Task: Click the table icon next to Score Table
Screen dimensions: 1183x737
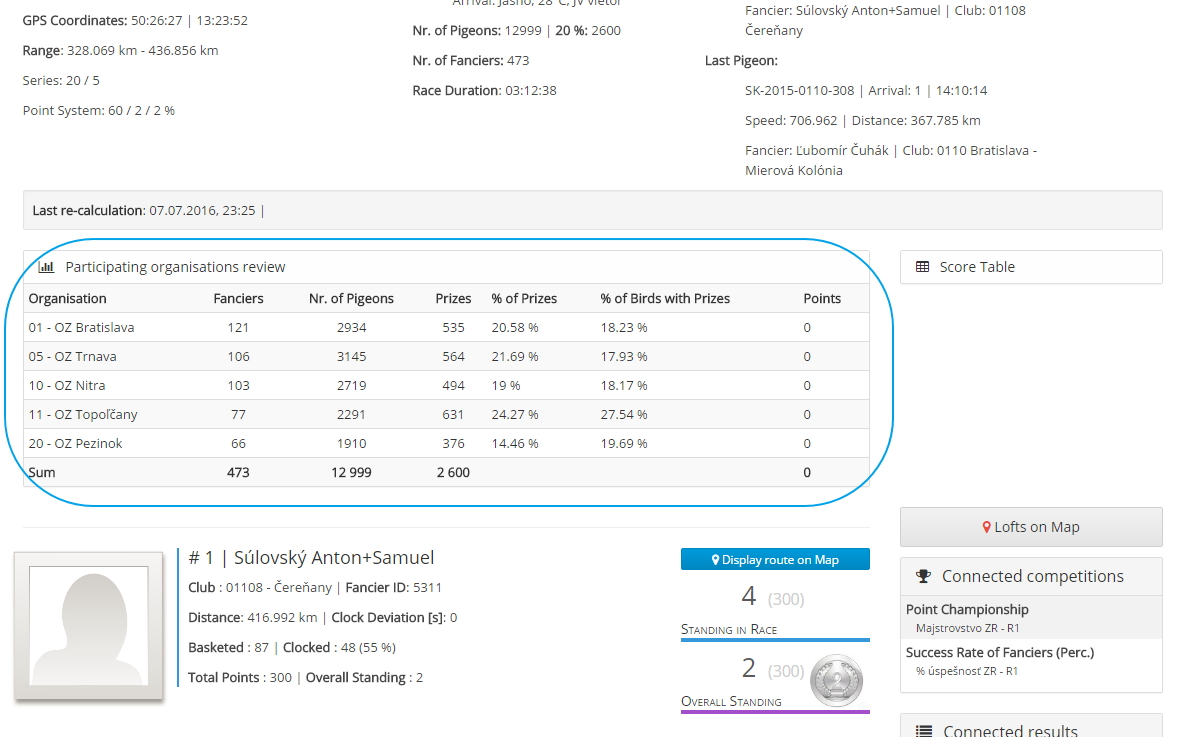Action: (x=922, y=267)
